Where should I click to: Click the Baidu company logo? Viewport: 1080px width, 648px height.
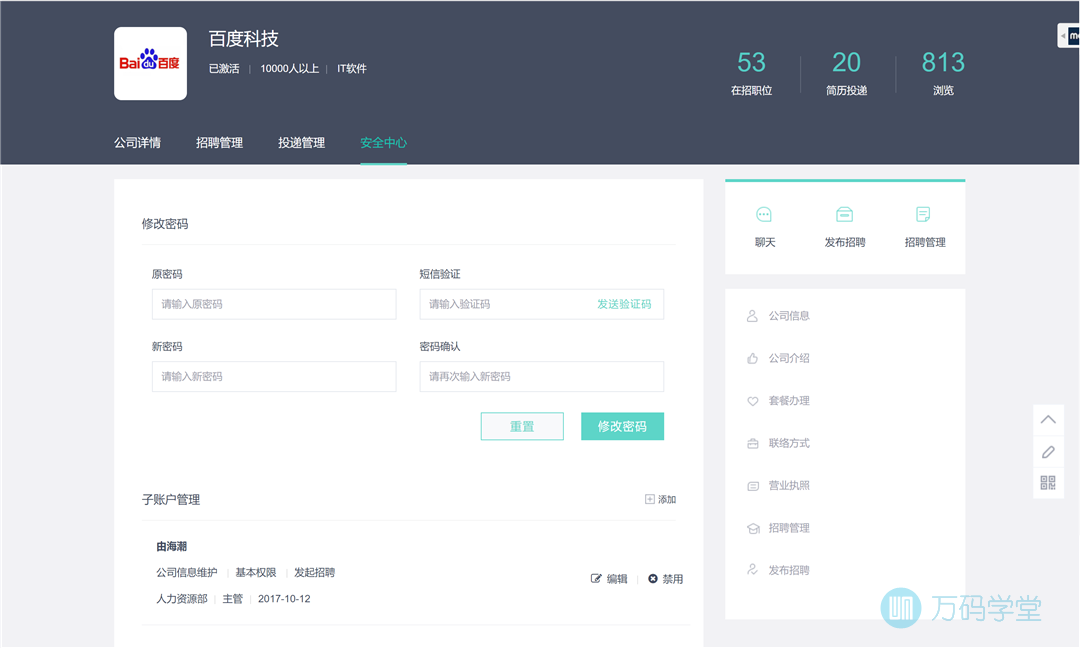(x=150, y=63)
